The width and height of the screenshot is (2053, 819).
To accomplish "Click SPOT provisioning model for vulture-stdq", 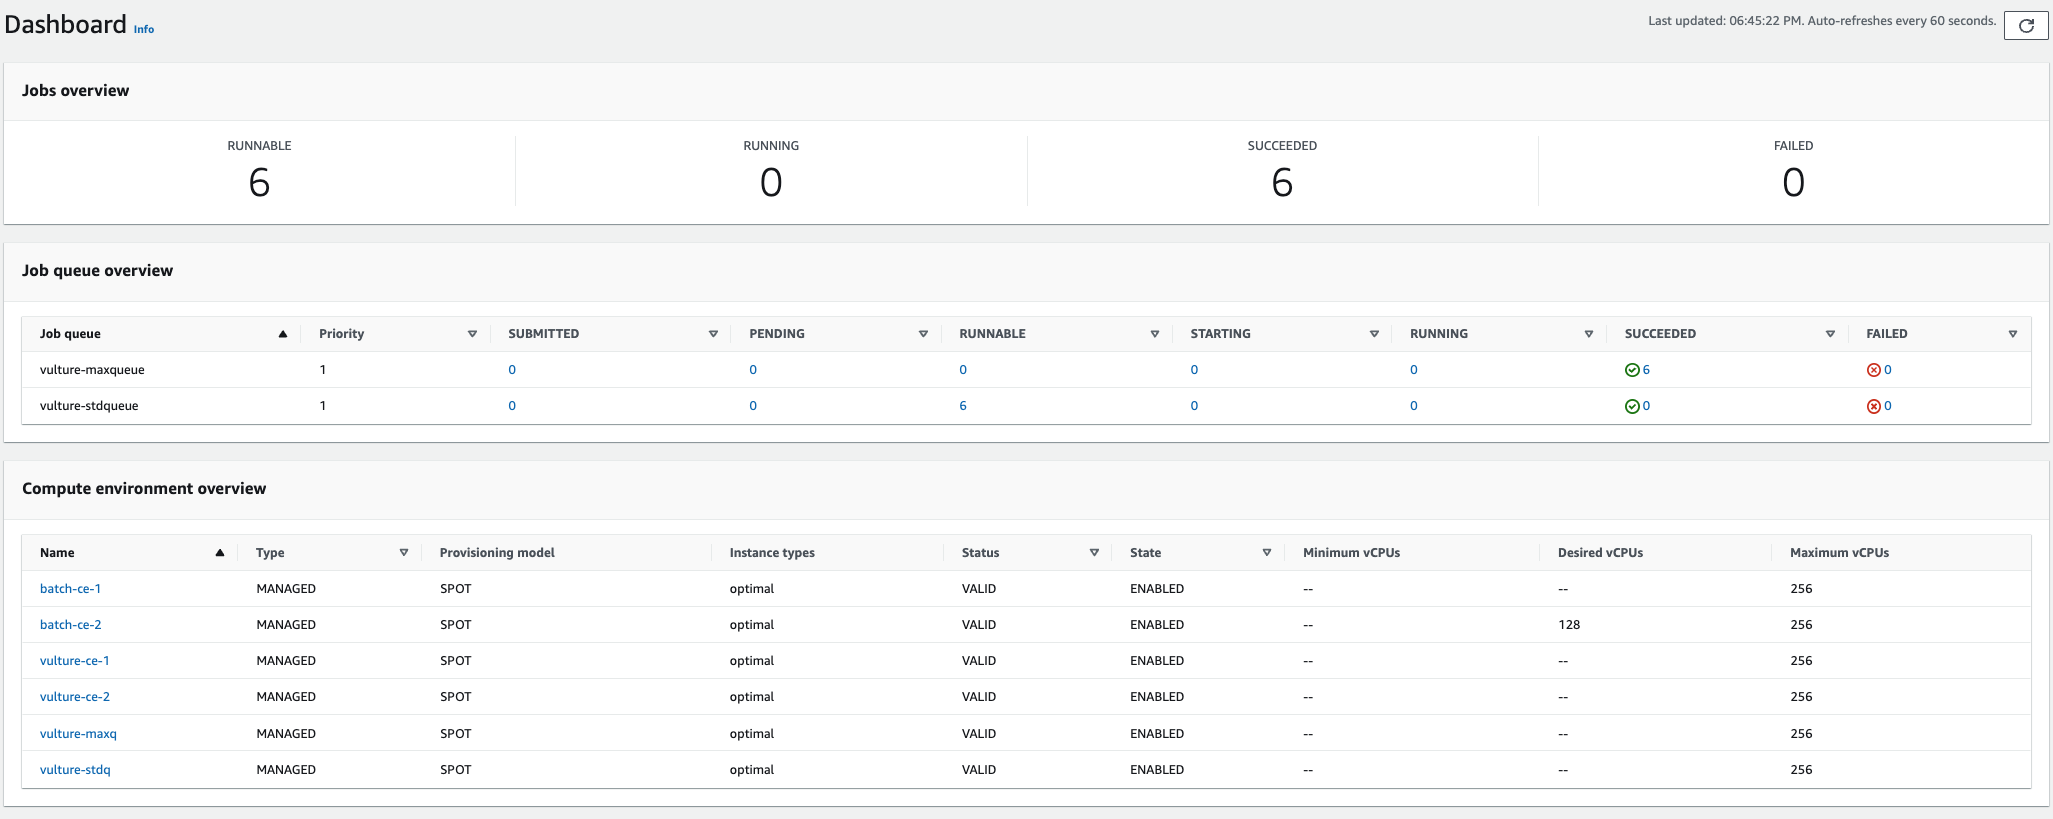I will tap(455, 770).
